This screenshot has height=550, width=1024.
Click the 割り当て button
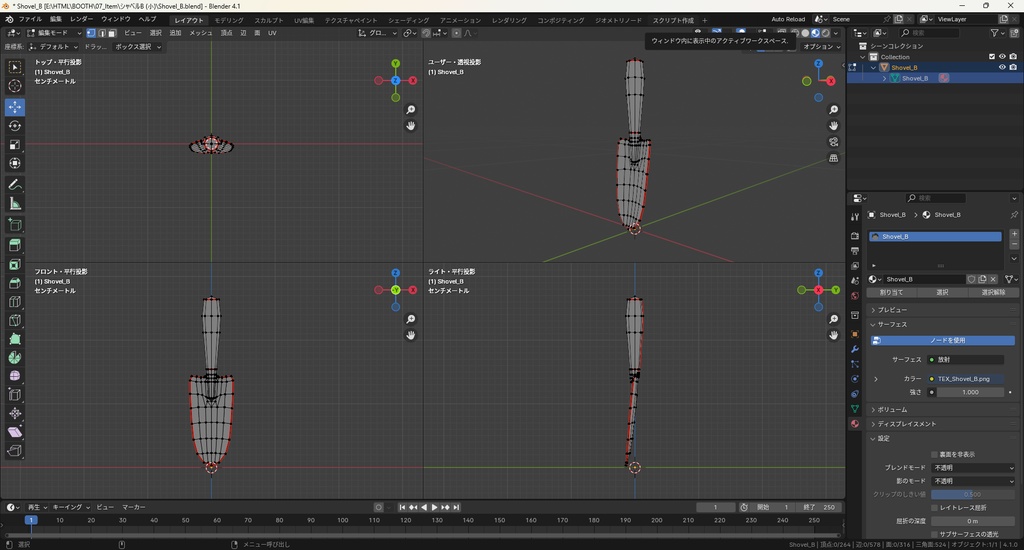coord(891,293)
